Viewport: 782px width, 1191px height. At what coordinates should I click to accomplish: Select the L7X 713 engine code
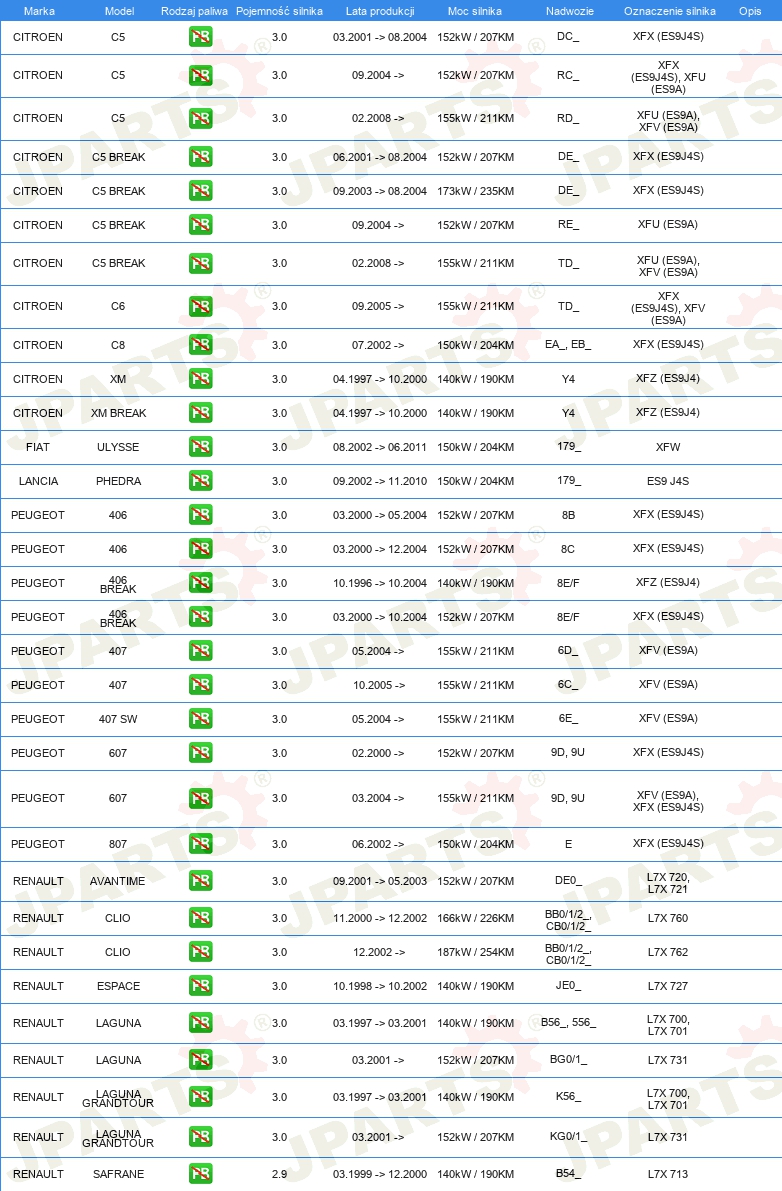coord(668,1174)
